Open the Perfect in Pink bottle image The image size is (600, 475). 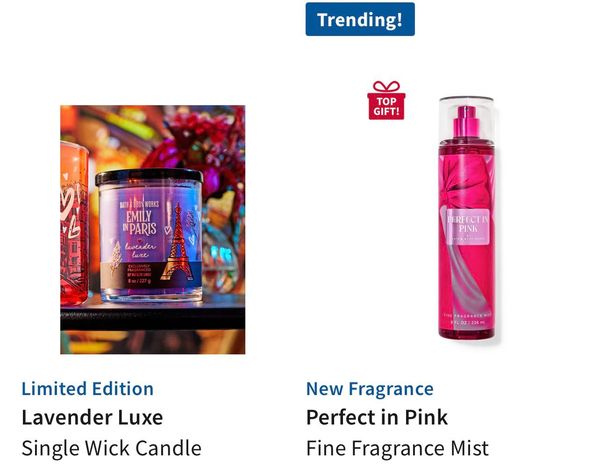[x=467, y=218]
